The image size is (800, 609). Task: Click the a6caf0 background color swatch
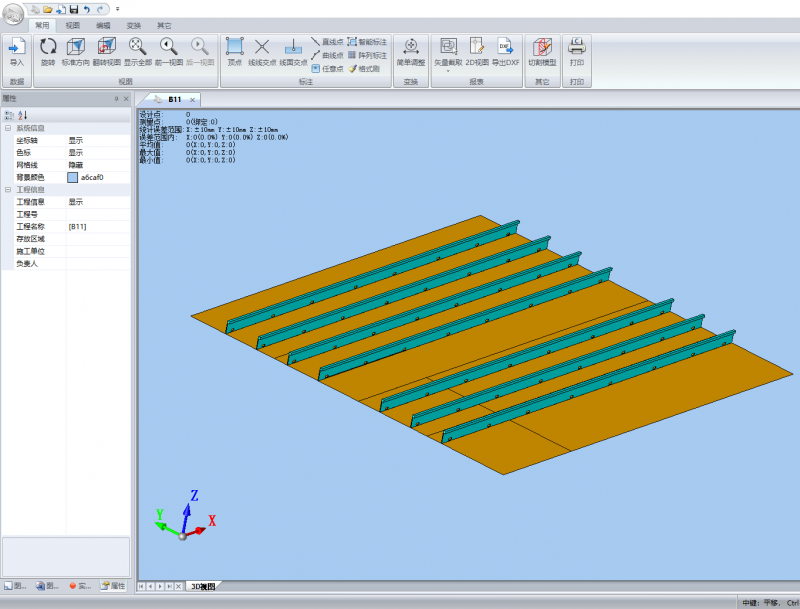72,177
